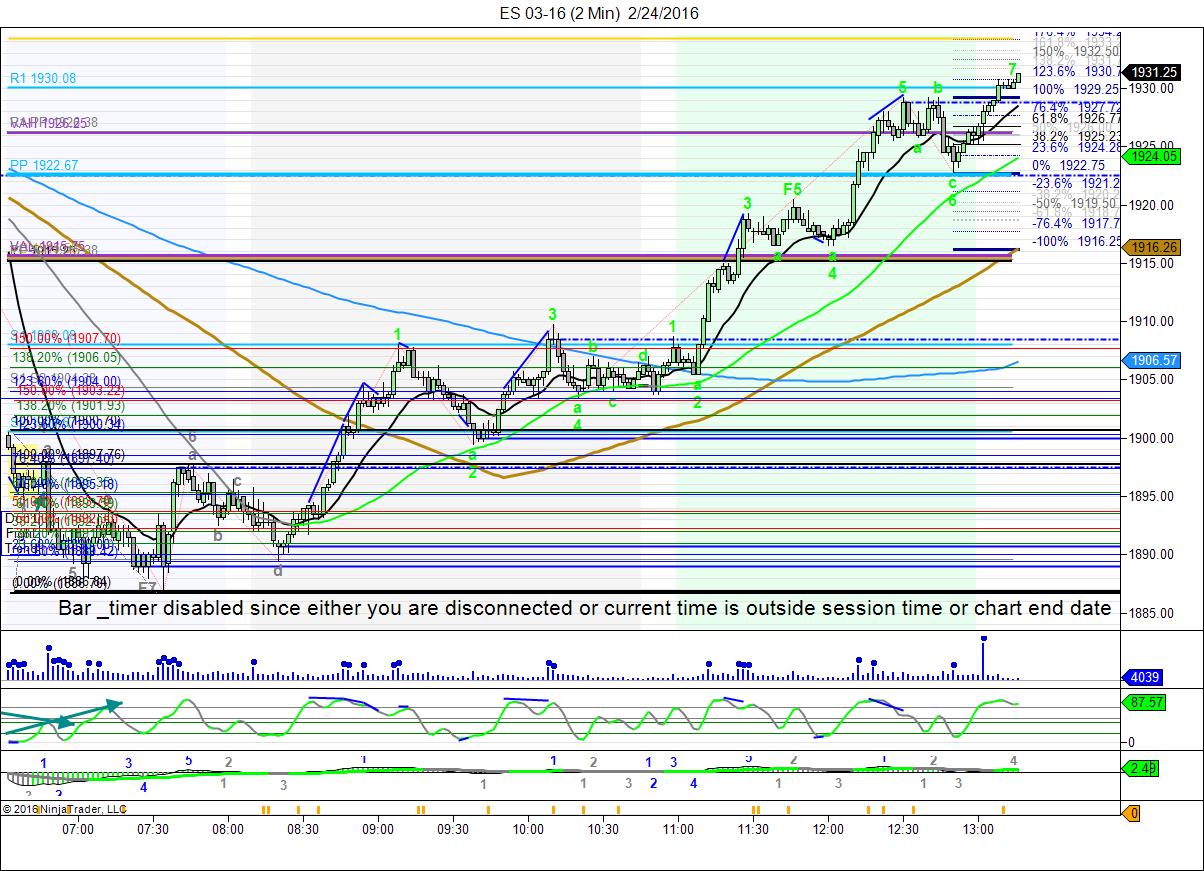Click the 1910.00 price axis label
The width and height of the screenshot is (1204, 871).
(x=1152, y=321)
